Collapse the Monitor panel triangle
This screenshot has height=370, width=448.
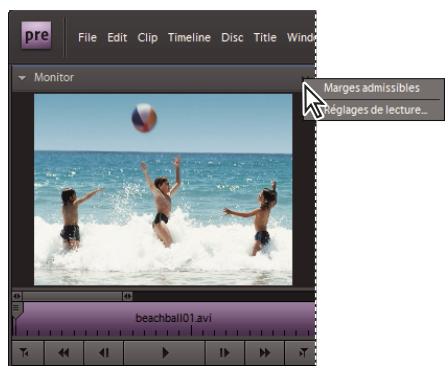22,78
